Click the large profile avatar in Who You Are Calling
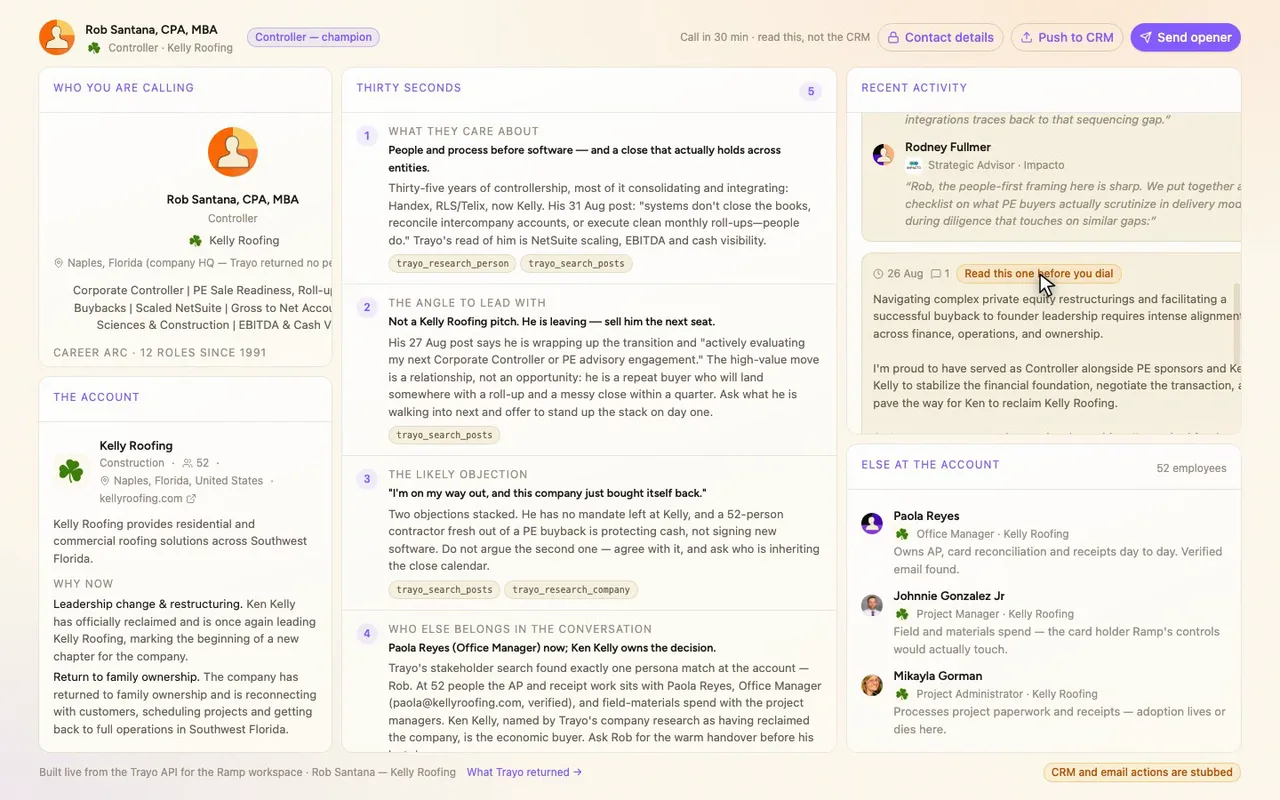This screenshot has width=1280, height=800. [x=233, y=152]
